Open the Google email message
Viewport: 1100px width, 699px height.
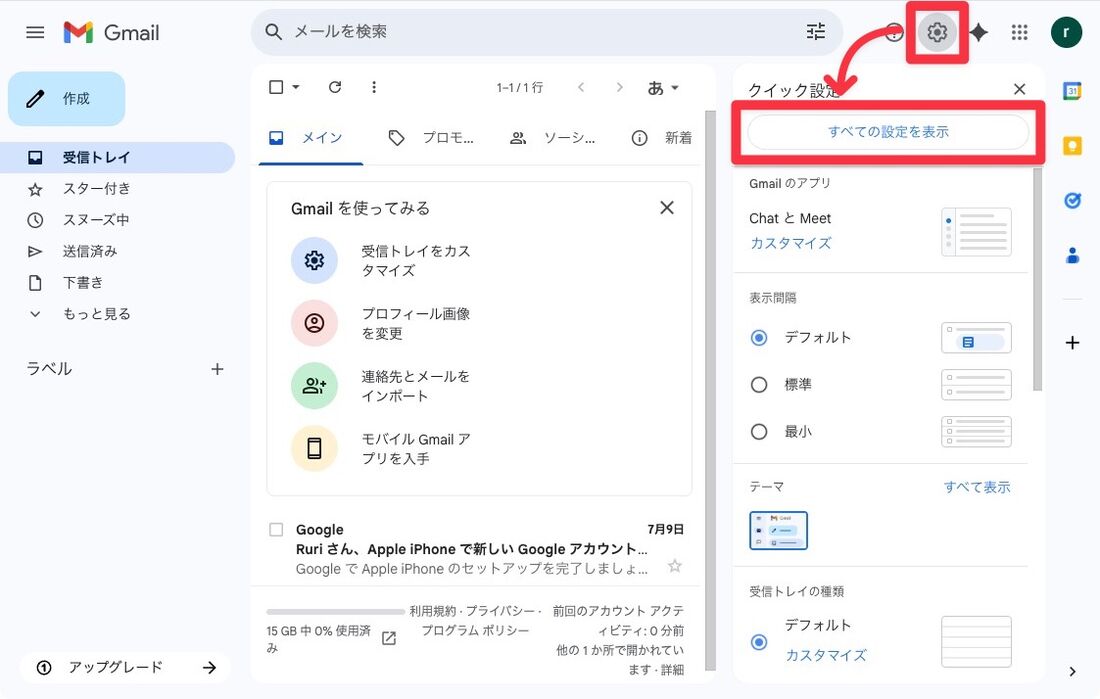[x=477, y=549]
